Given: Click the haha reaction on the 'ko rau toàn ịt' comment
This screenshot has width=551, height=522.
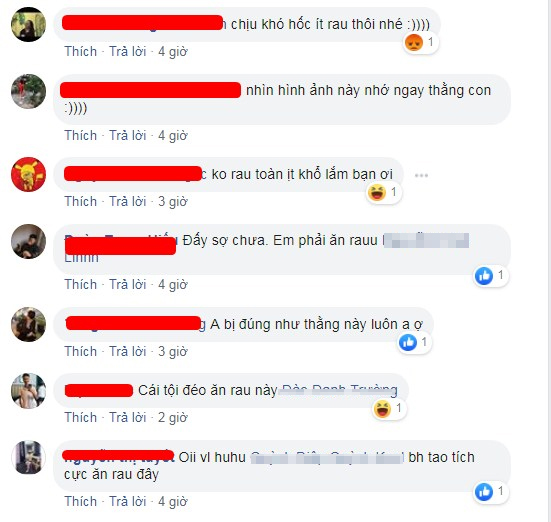Looking at the screenshot, I should (376, 192).
